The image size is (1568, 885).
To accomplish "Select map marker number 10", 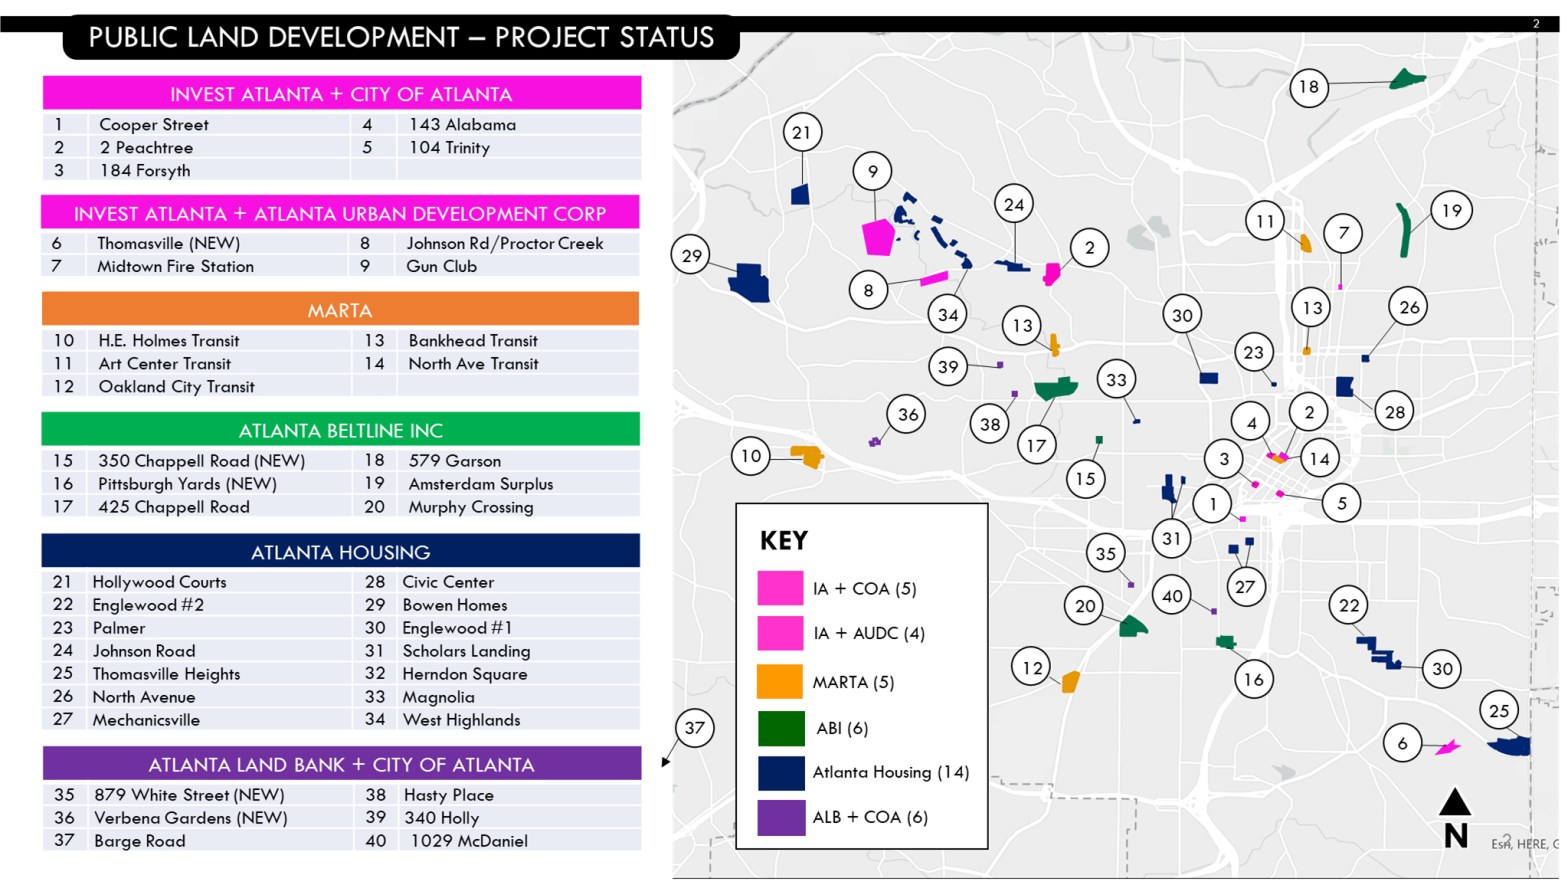I will point(751,456).
